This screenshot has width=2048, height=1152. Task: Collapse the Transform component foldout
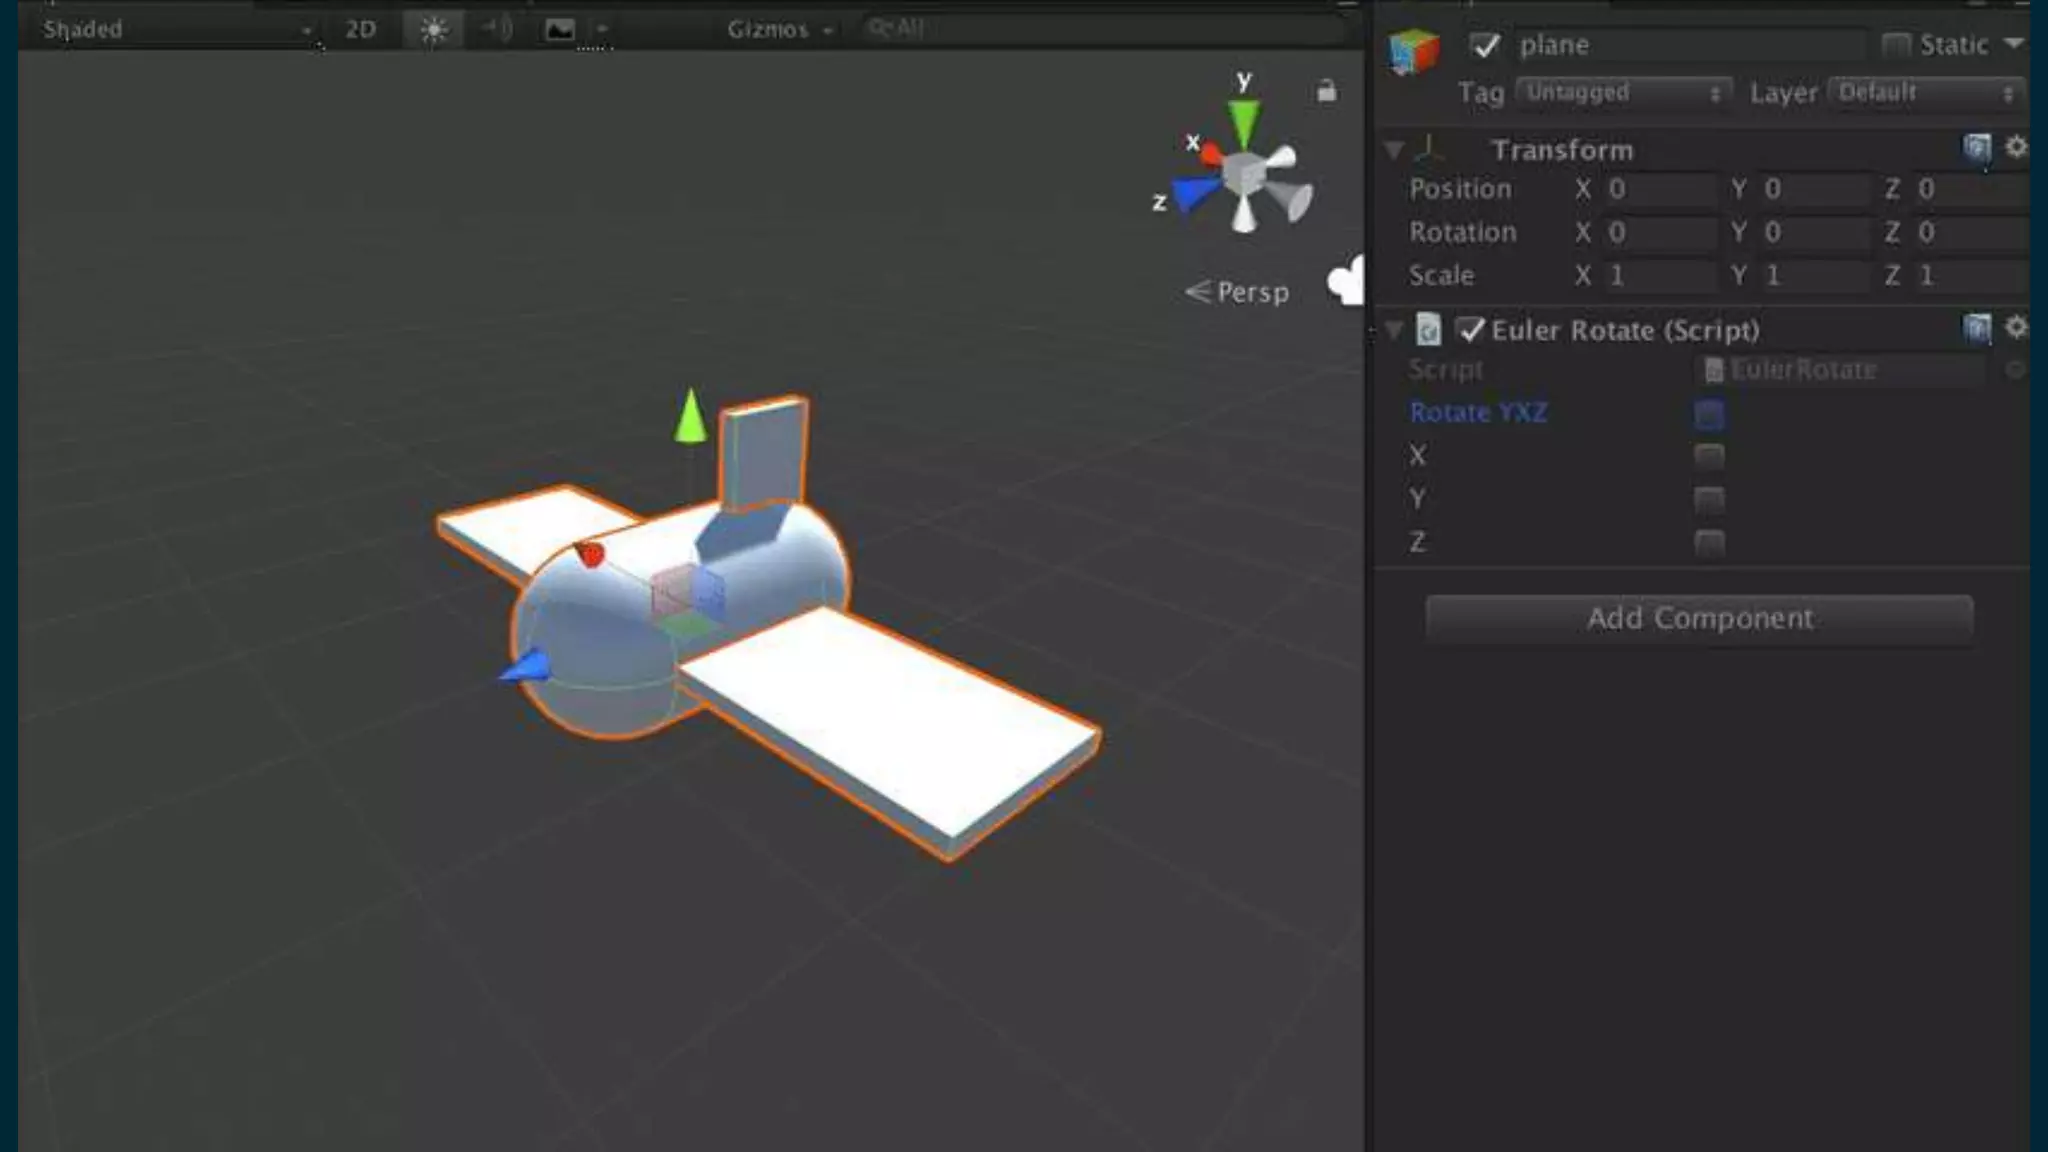1394,150
